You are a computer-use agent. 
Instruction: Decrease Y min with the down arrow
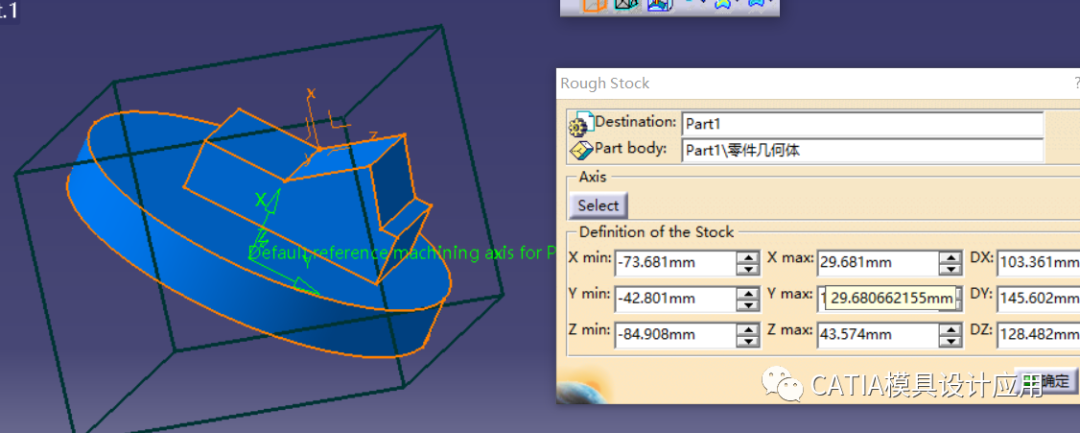(747, 304)
